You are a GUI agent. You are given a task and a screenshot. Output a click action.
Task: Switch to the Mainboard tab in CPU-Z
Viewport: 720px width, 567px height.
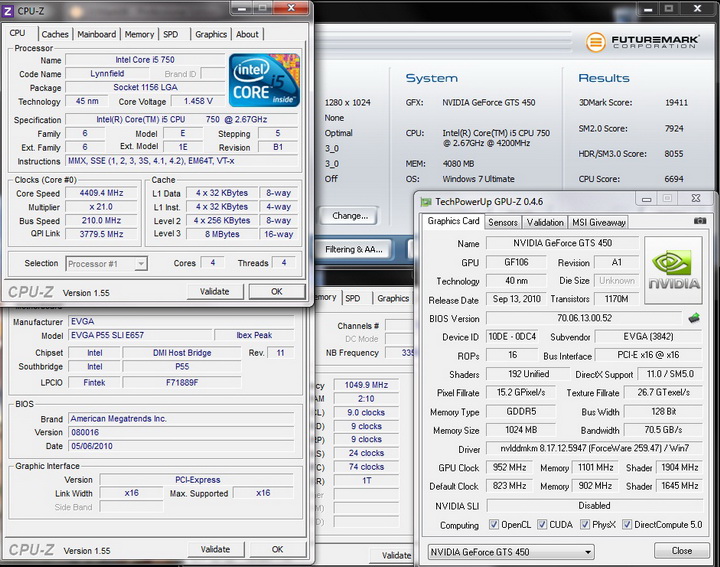[96, 34]
